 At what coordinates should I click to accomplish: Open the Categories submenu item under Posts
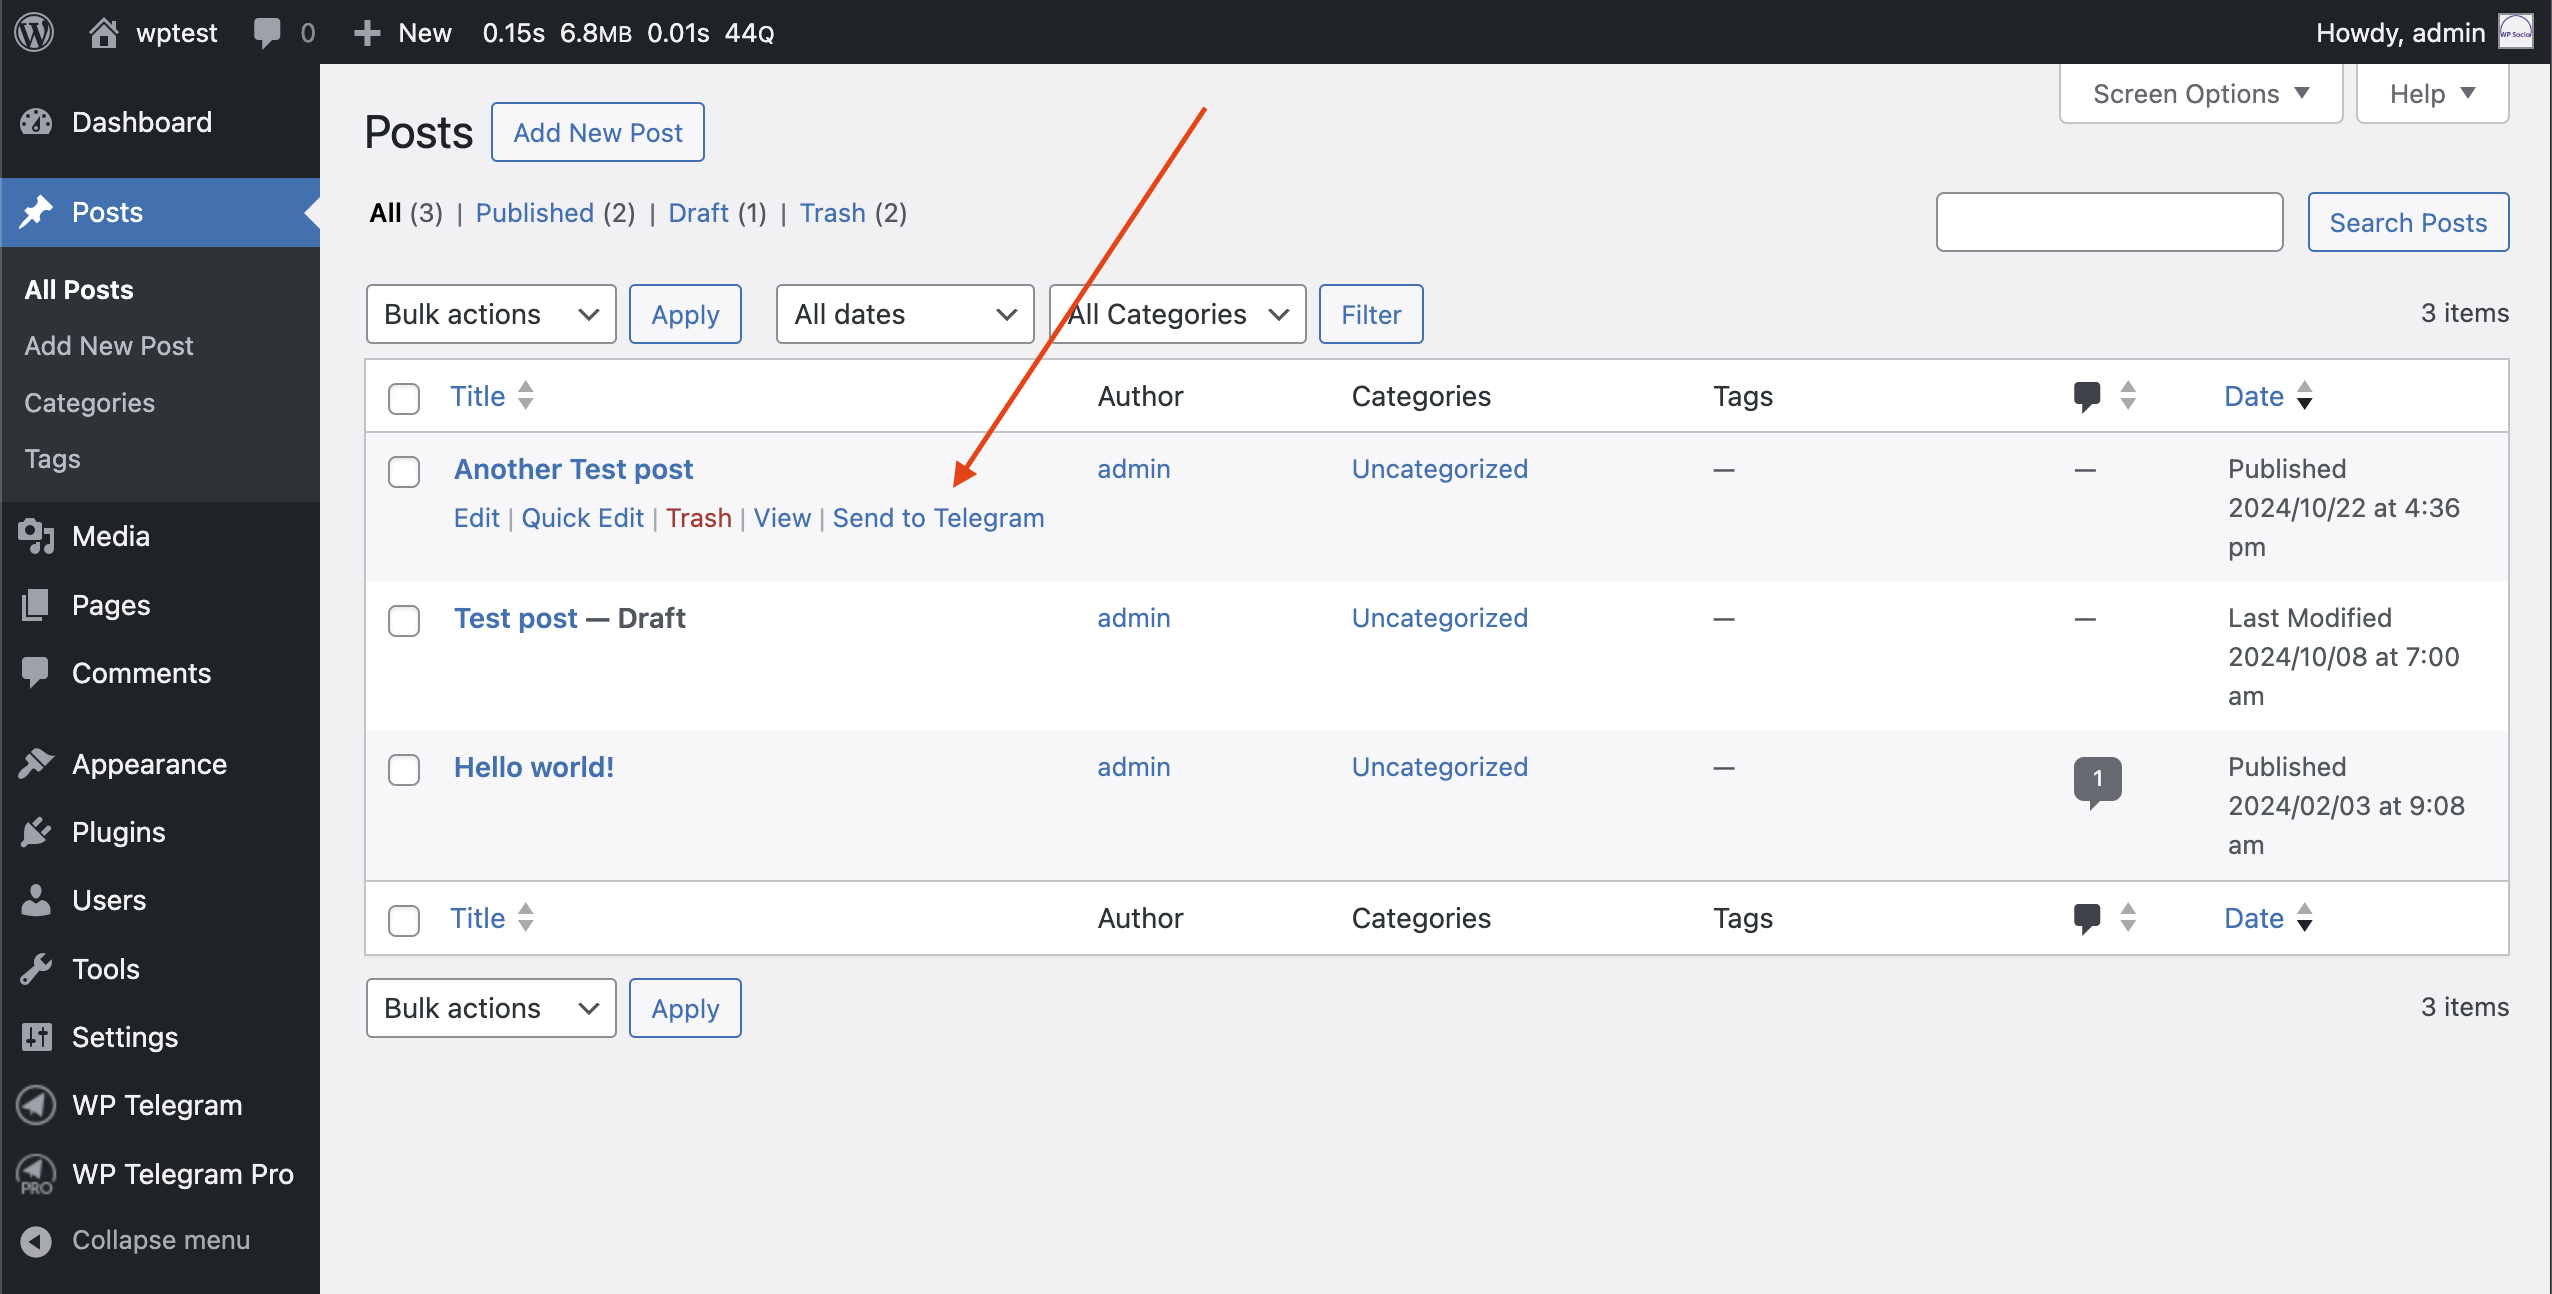click(90, 402)
